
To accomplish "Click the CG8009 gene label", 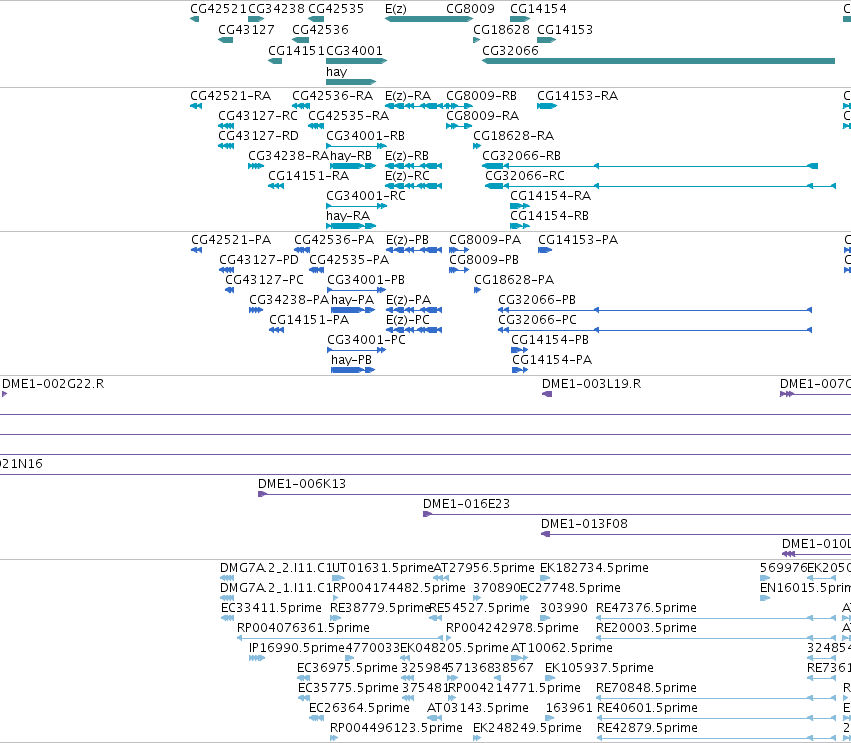I will click(471, 9).
